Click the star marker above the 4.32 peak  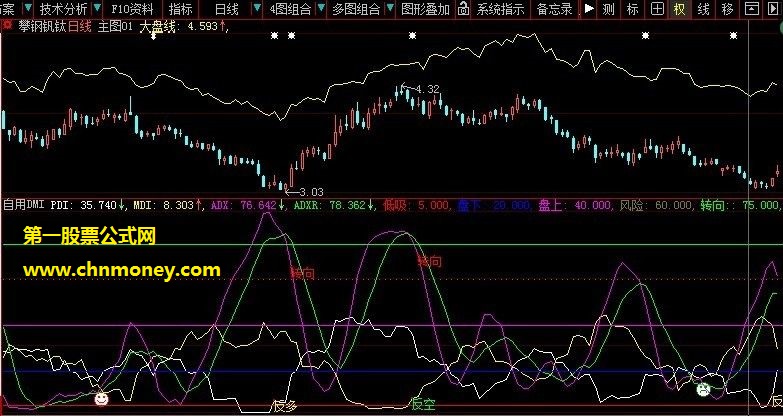click(412, 35)
